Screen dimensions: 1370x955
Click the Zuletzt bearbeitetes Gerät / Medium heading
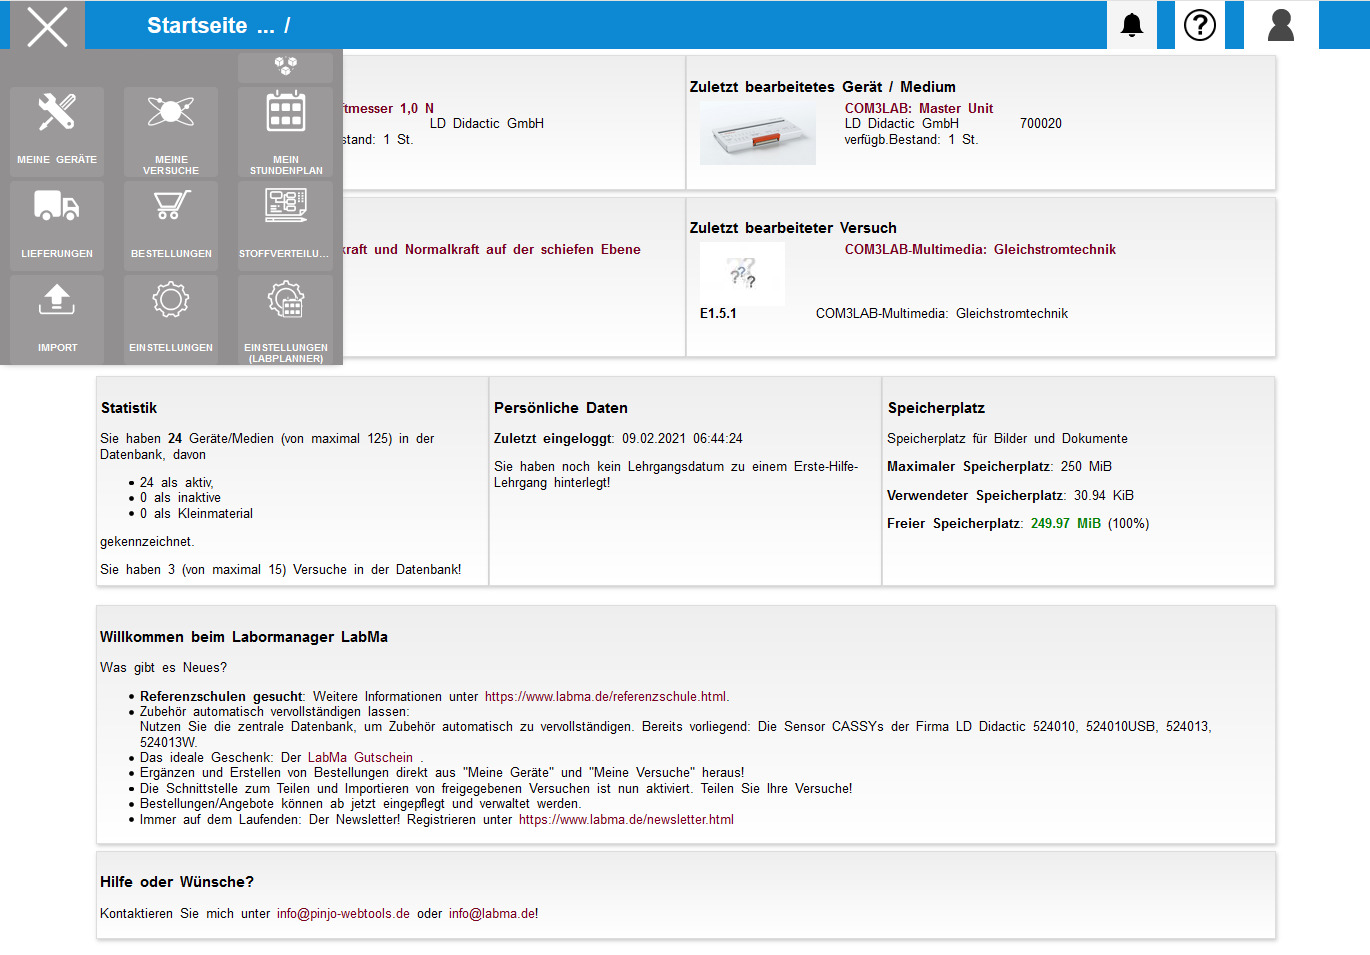(x=822, y=87)
